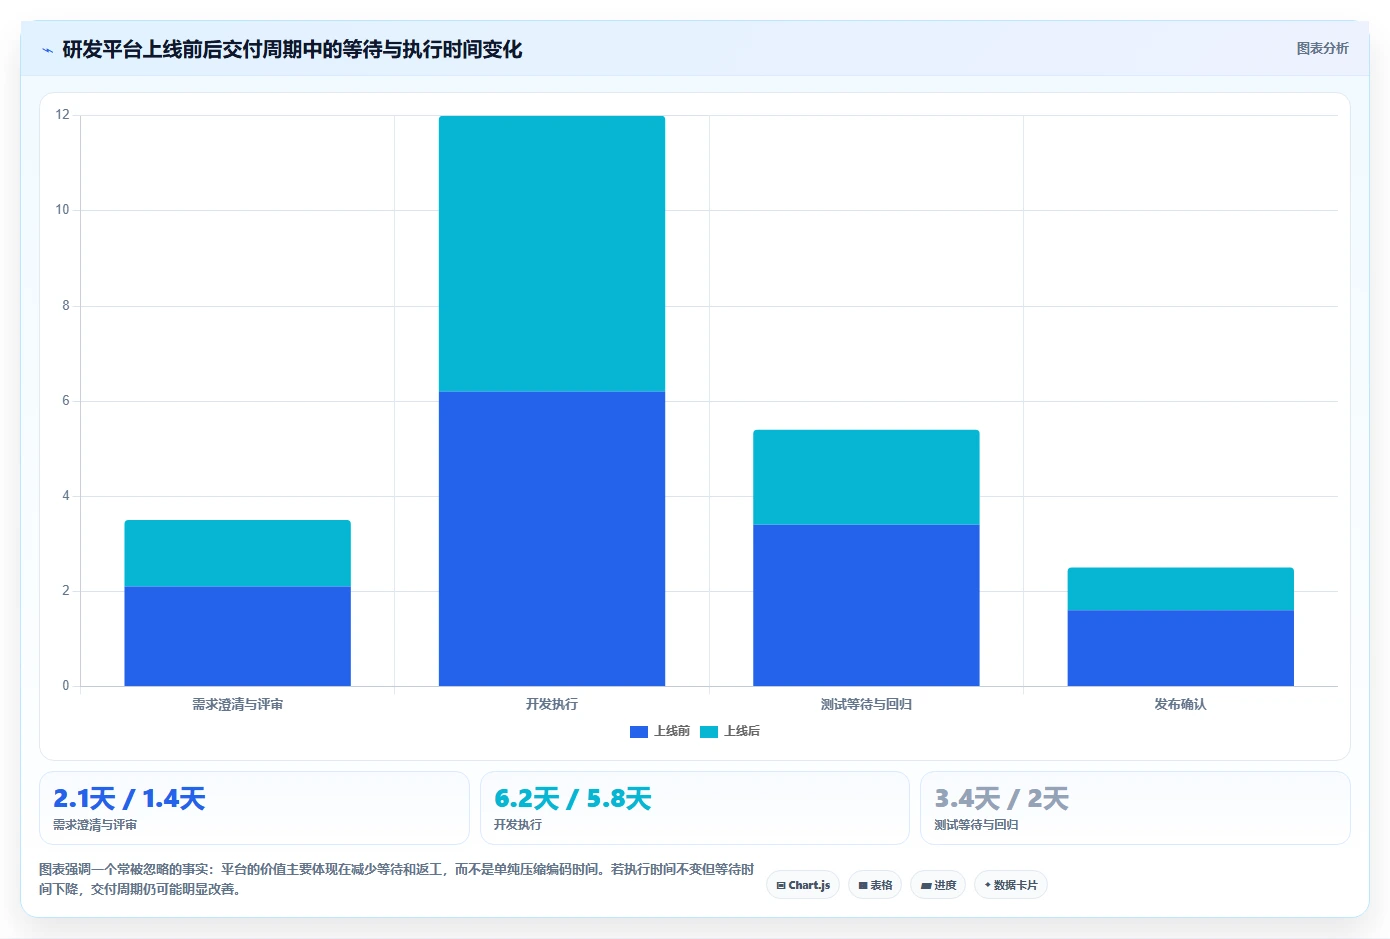Image resolution: width=1390 pixels, height=939 pixels.
Task: Click the cyan 上线后 bar for 测试等待与回归
Action: [866, 477]
